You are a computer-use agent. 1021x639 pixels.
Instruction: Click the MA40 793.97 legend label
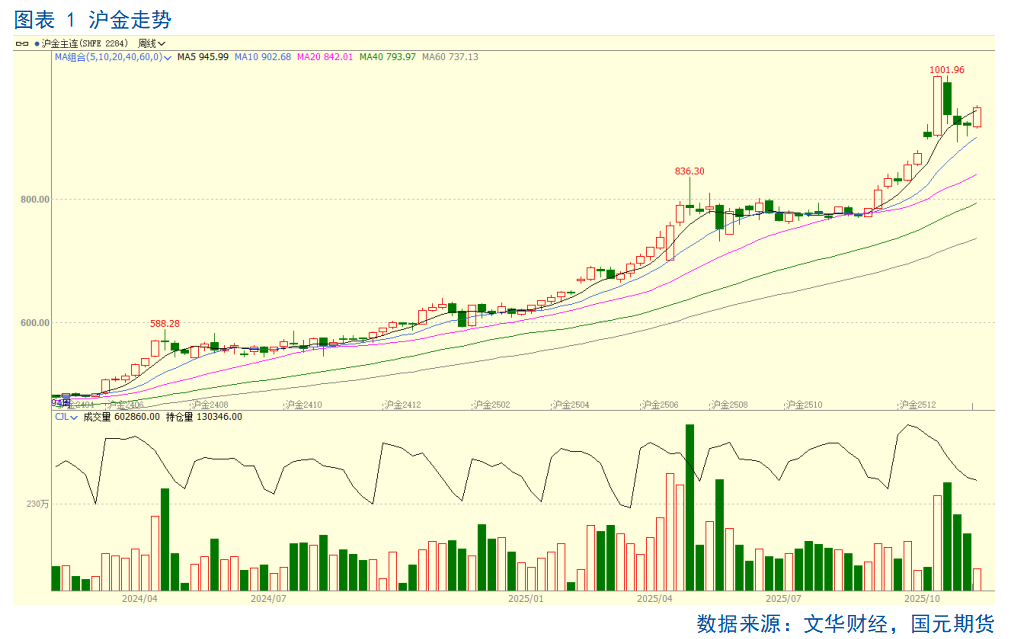click(387, 57)
